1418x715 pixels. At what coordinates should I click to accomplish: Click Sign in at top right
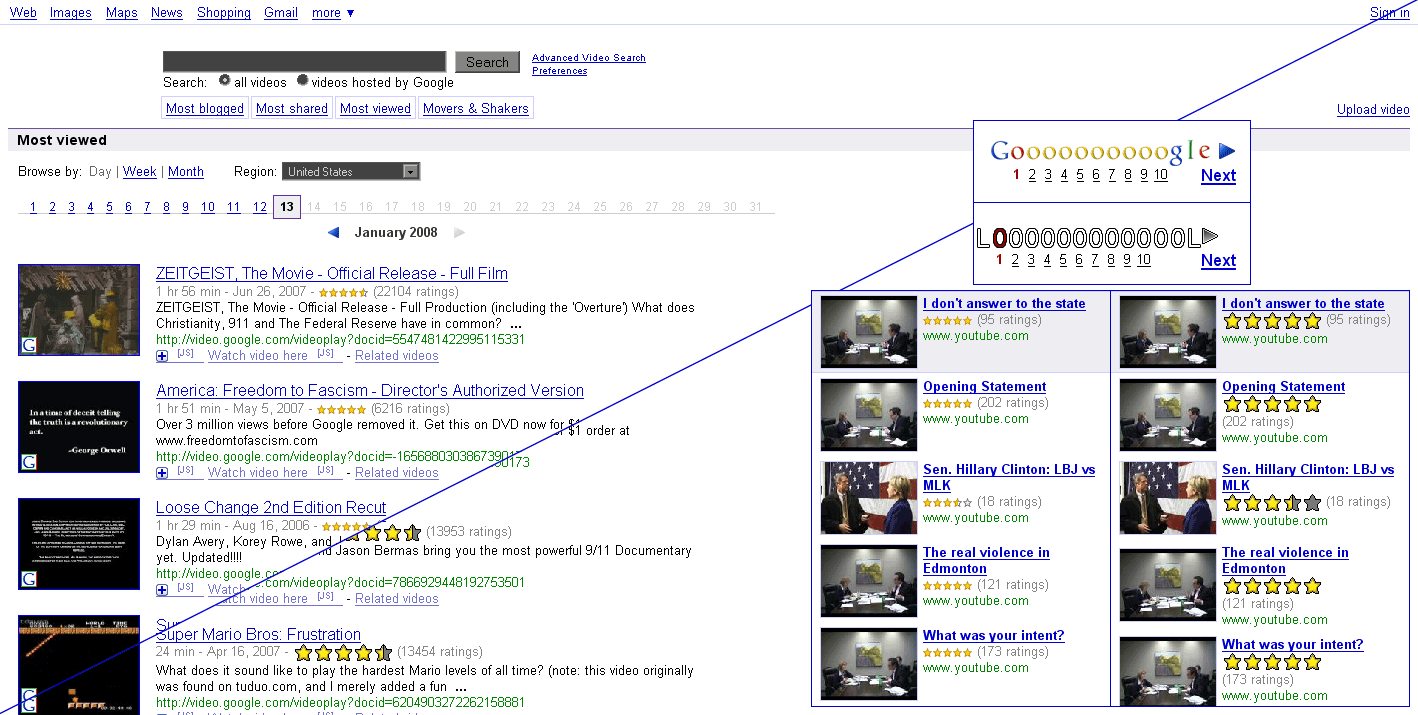[x=1390, y=13]
